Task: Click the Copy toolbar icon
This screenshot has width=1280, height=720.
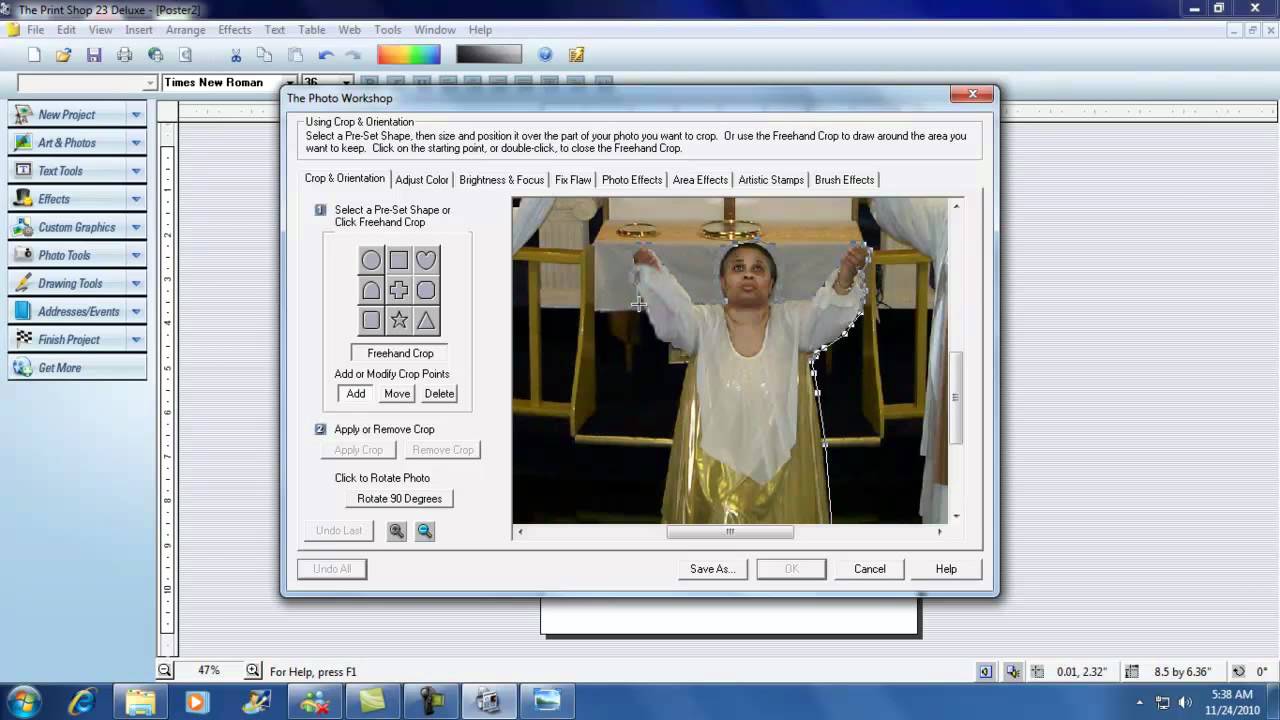Action: click(264, 55)
